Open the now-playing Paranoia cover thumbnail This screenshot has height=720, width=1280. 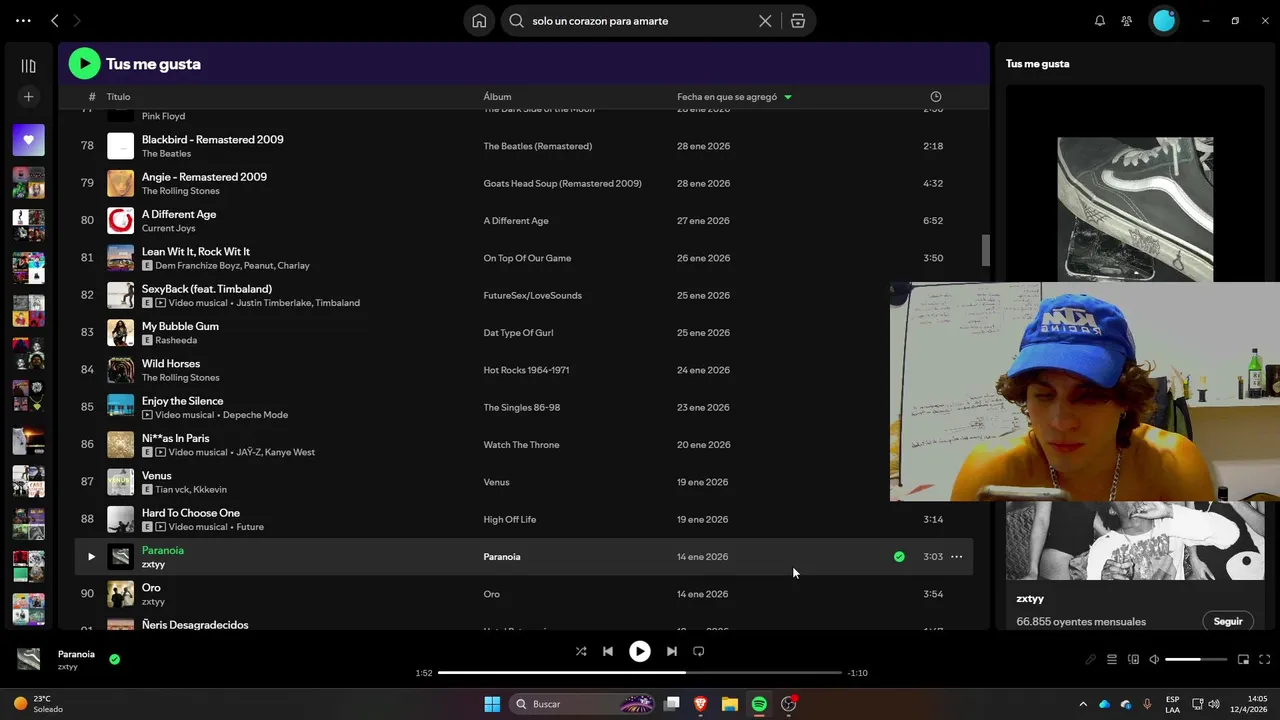(29, 659)
